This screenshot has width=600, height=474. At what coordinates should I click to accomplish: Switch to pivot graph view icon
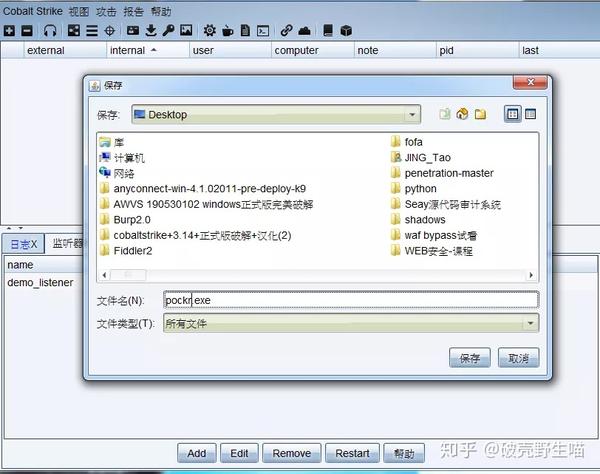[x=73, y=31]
